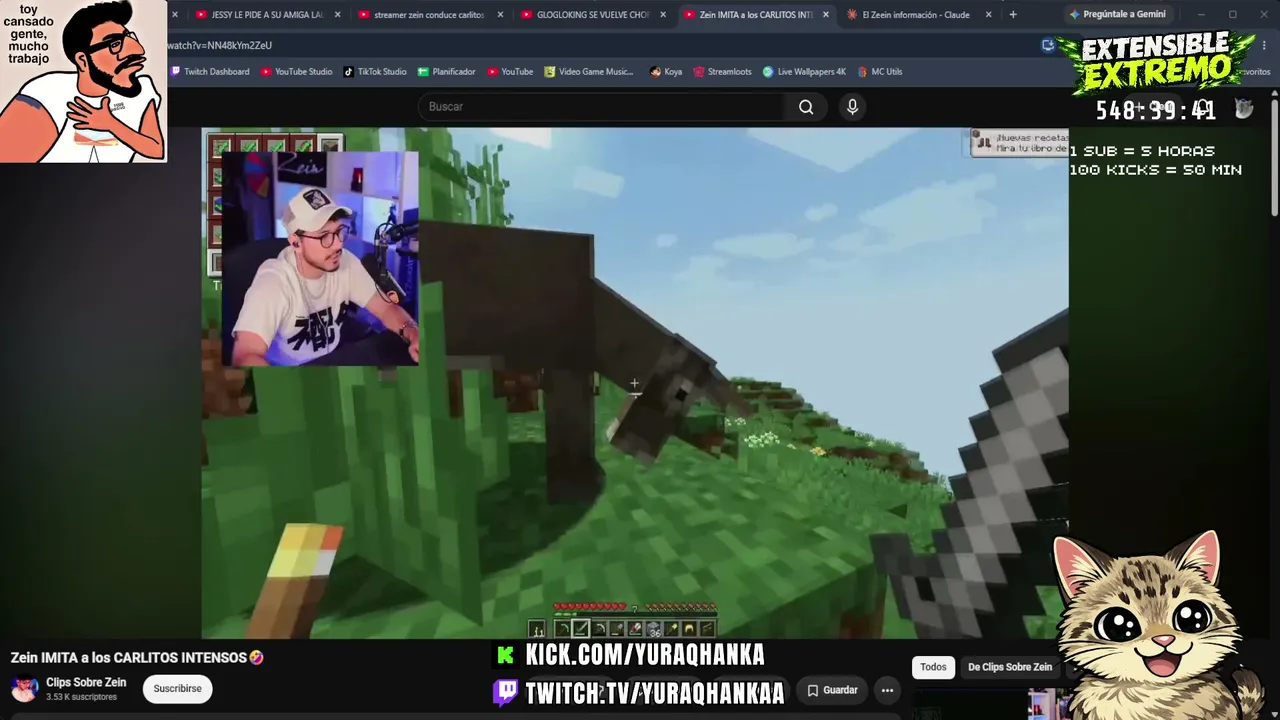
Task: Start voice search with the microphone icon
Action: (x=852, y=107)
